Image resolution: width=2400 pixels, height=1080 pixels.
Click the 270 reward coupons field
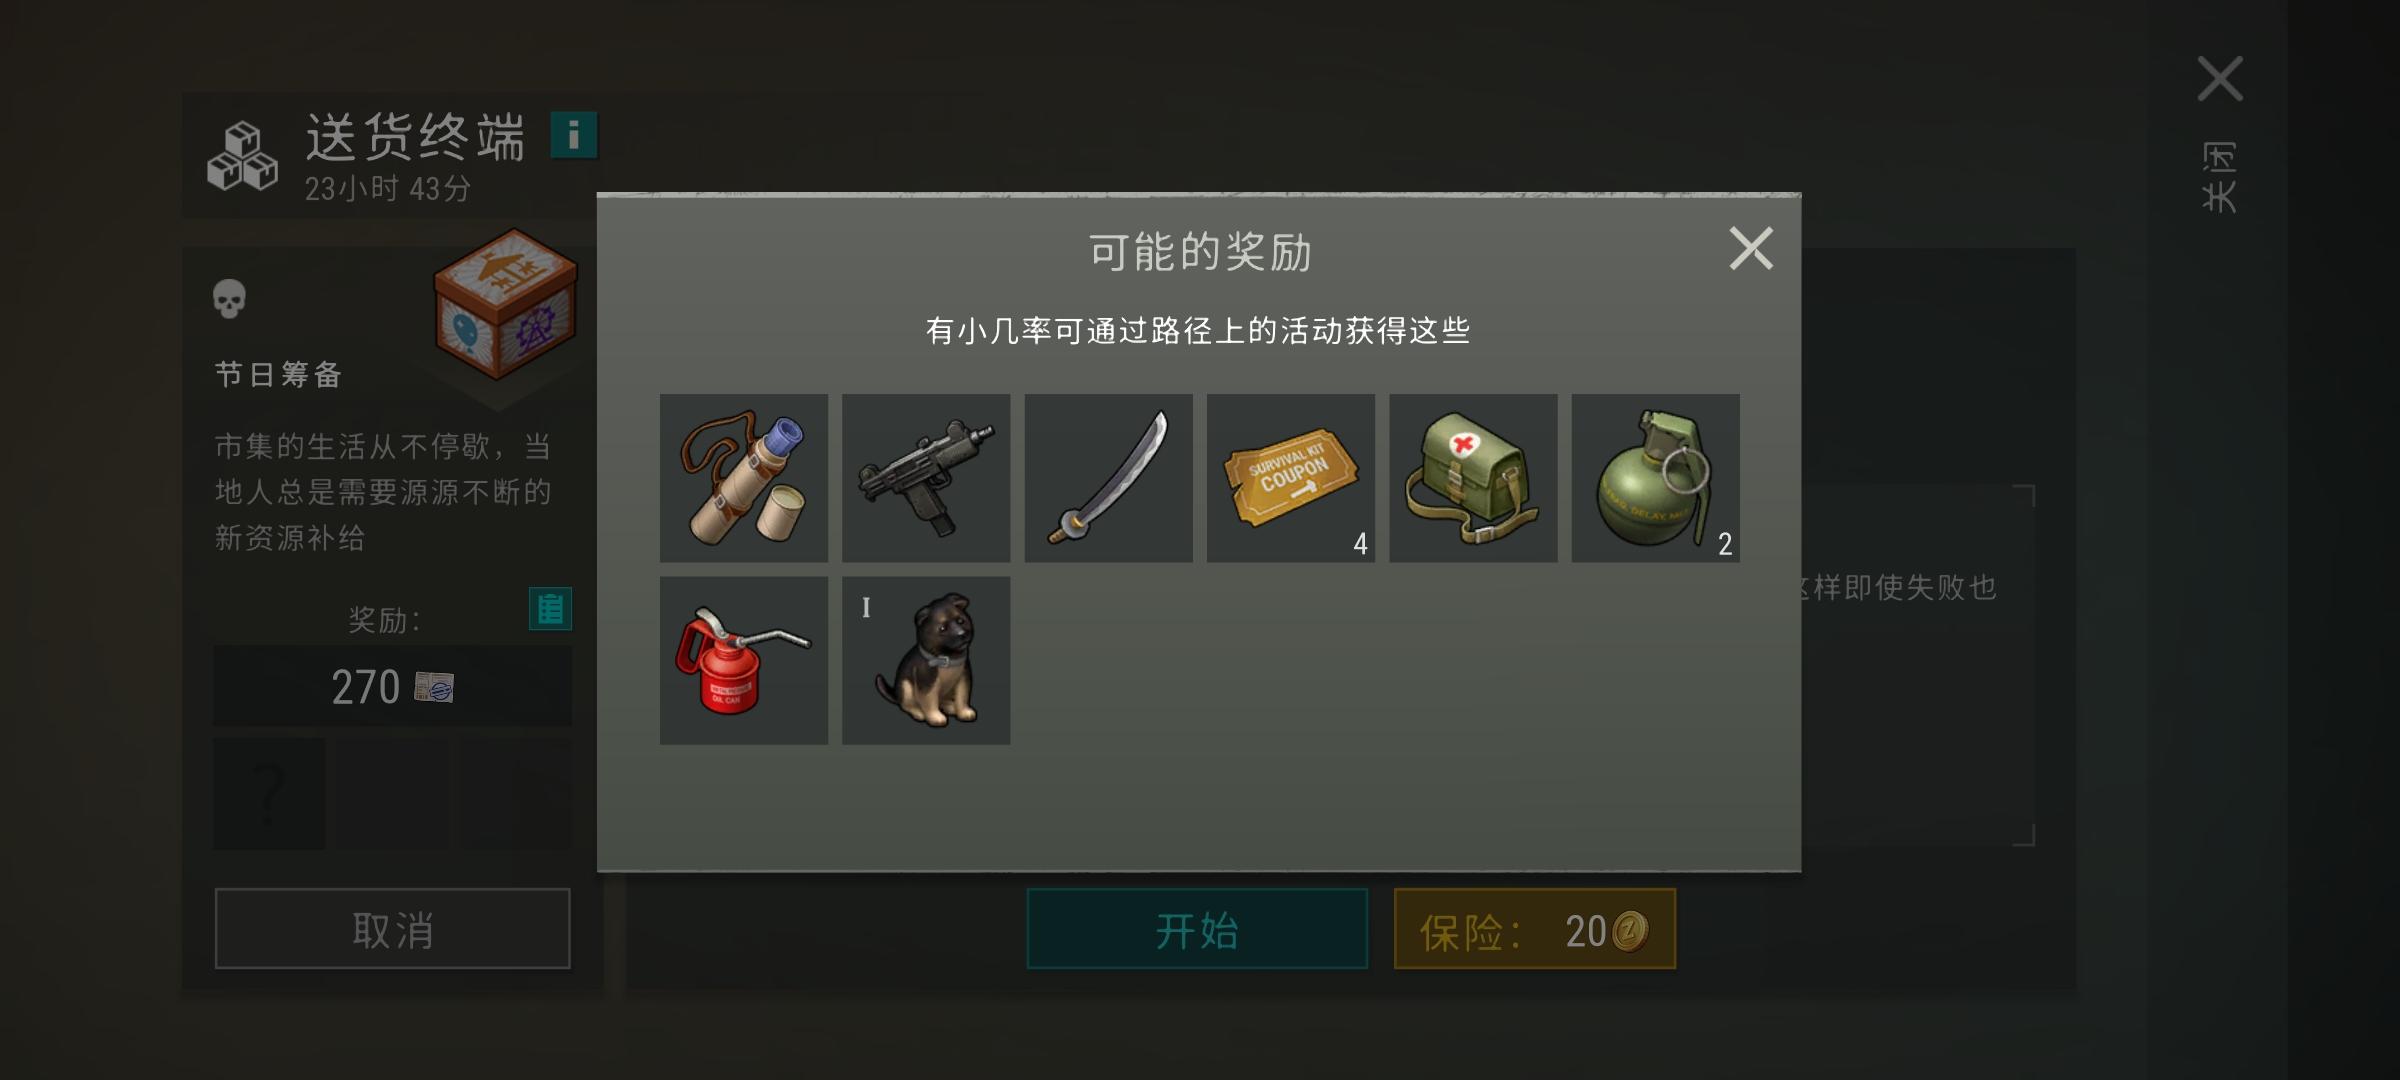tap(393, 686)
